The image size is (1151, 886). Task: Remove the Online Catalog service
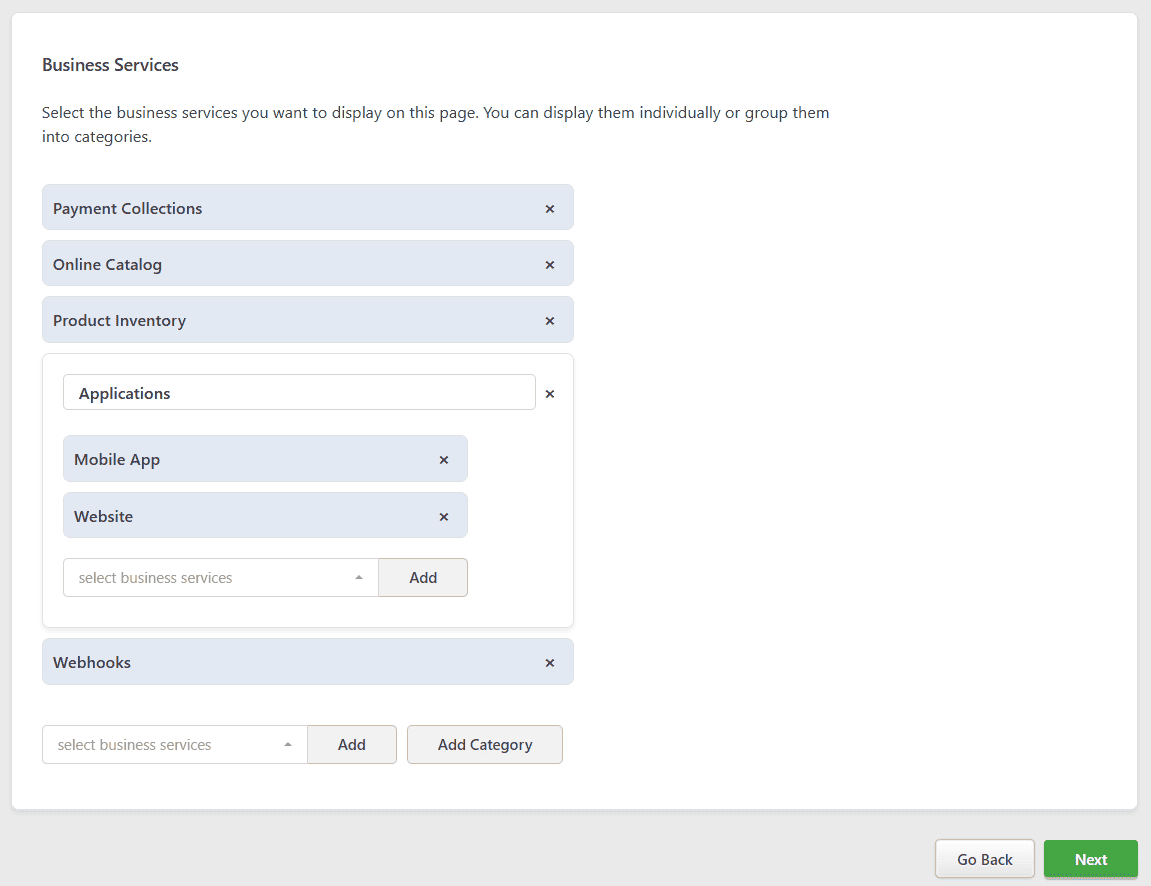[x=549, y=265]
